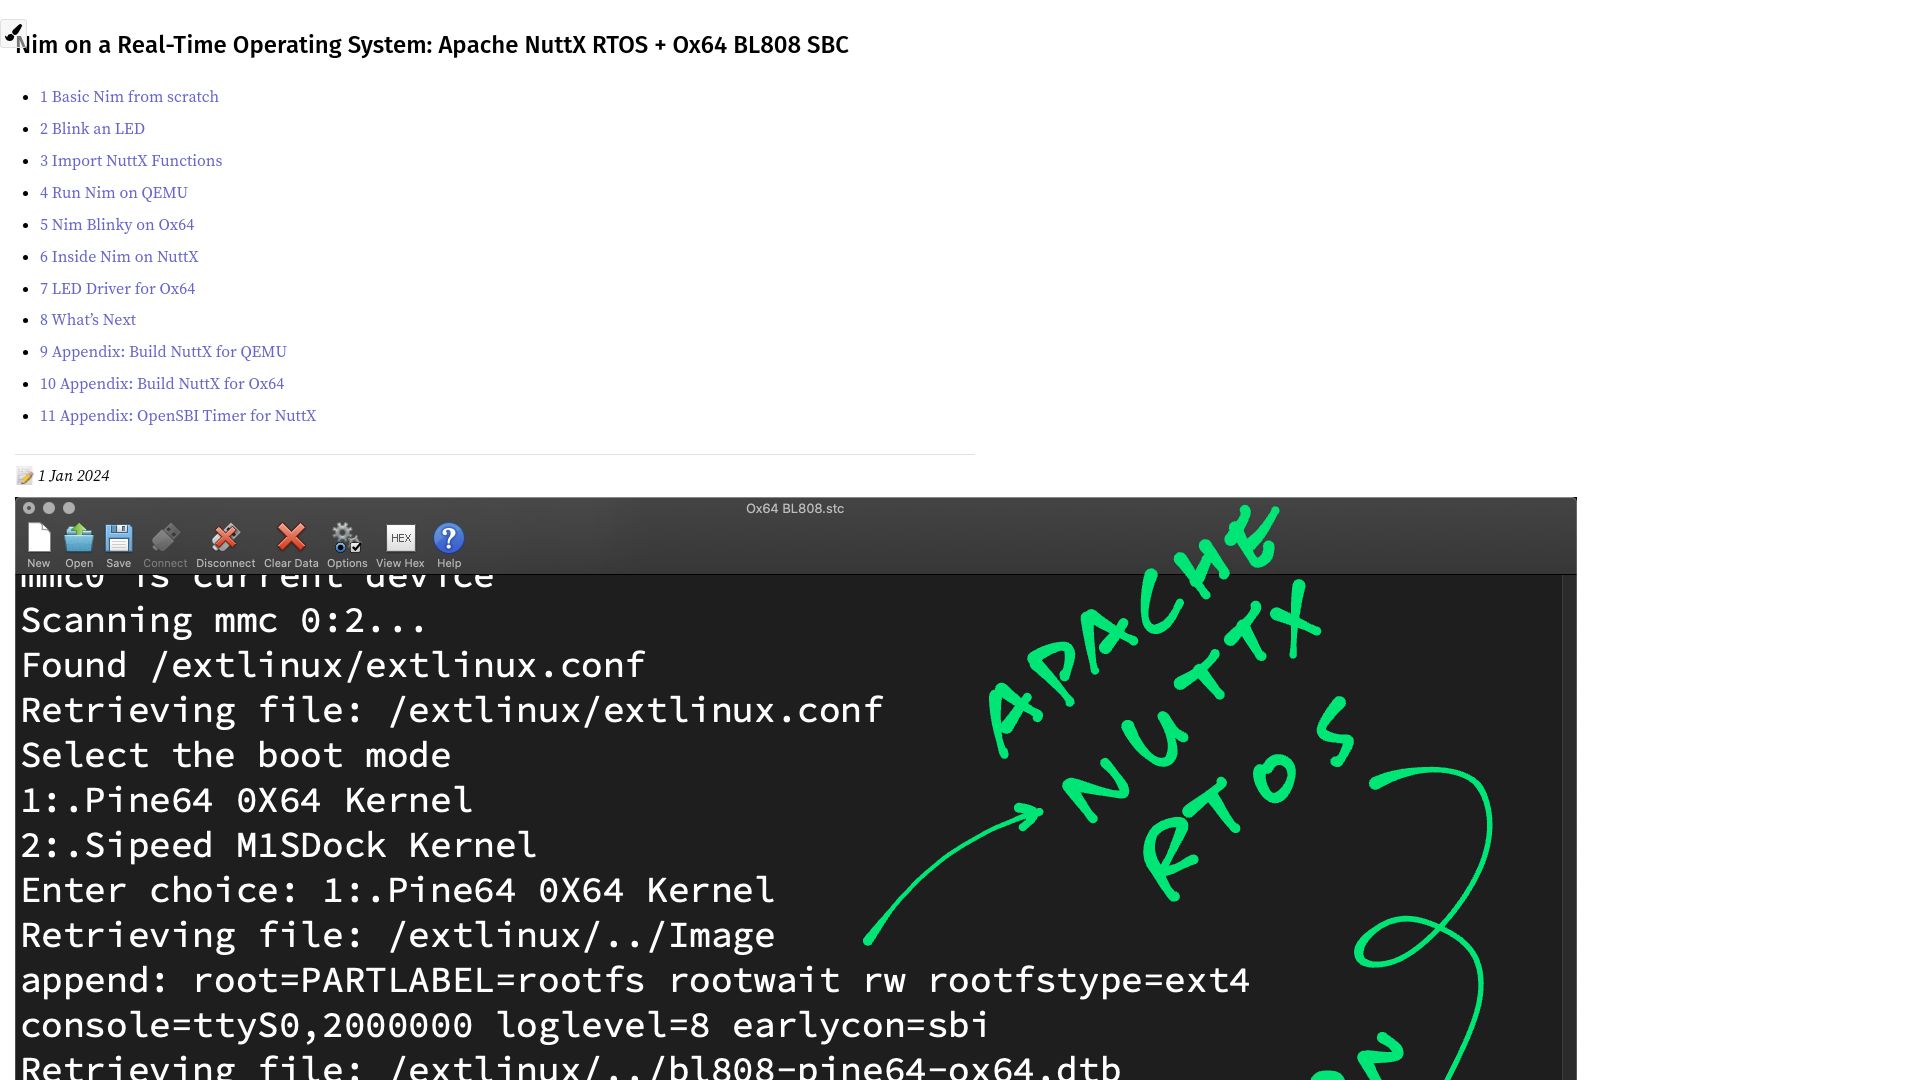Open '3 Import NuttX Functions' link
Screen dimensions: 1920x1080
131,161
